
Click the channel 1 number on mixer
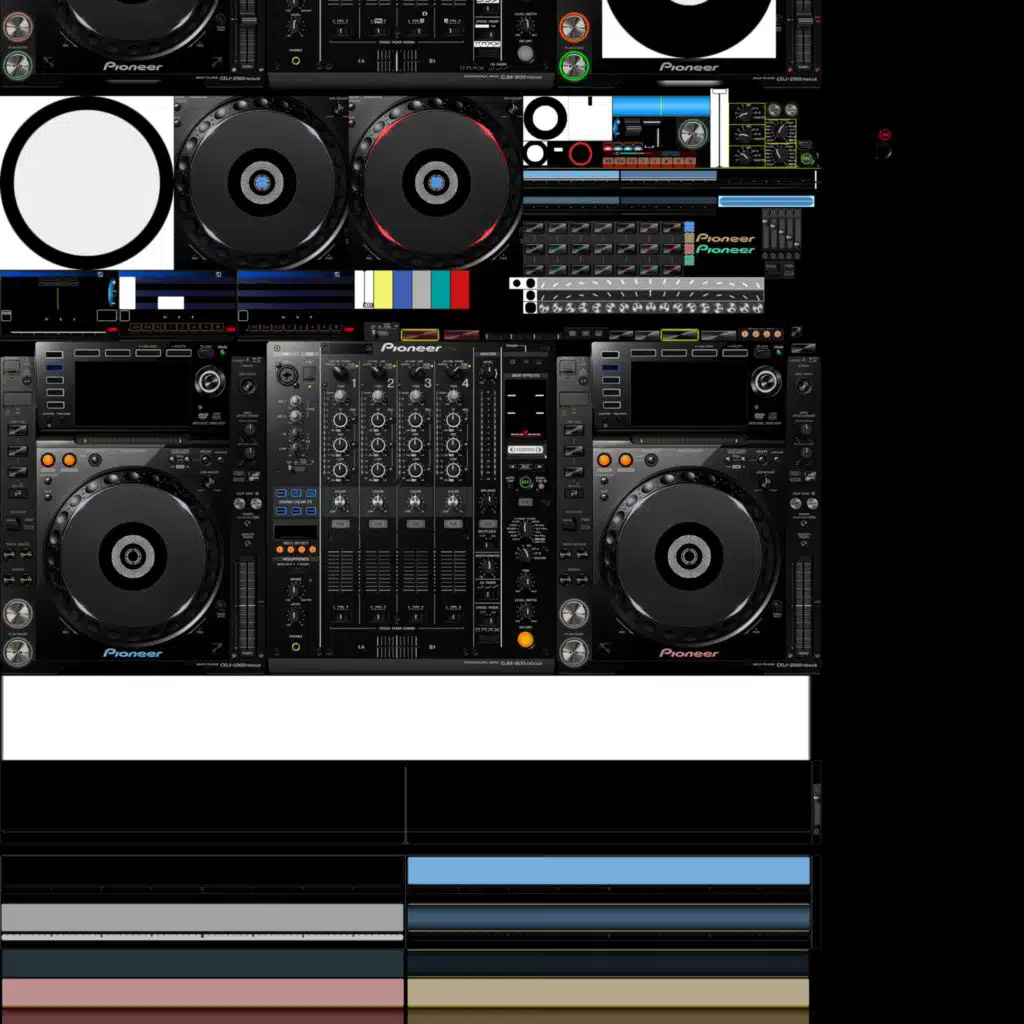pyautogui.click(x=353, y=383)
